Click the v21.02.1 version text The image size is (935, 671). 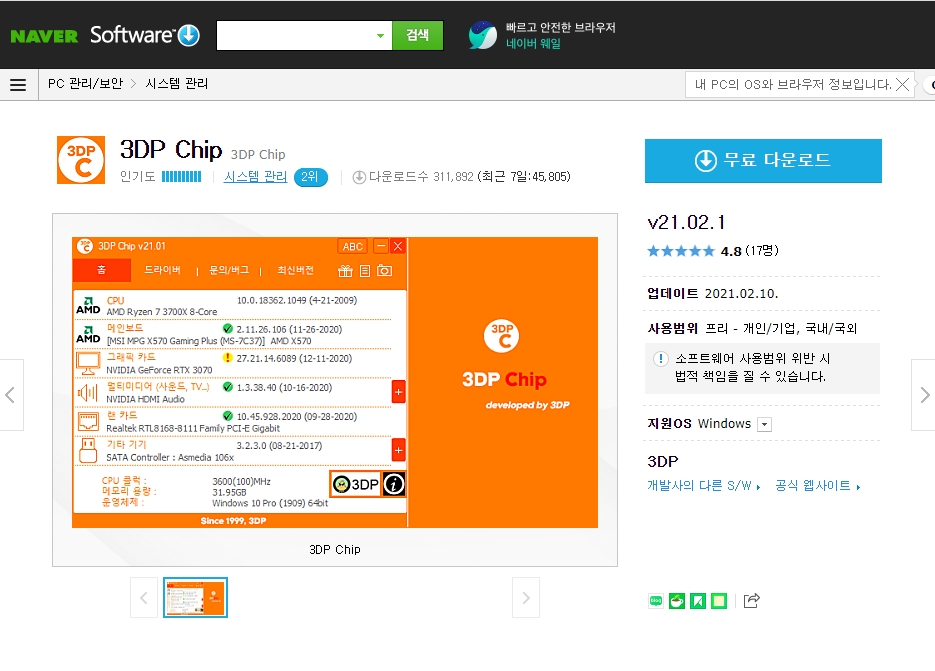point(686,222)
